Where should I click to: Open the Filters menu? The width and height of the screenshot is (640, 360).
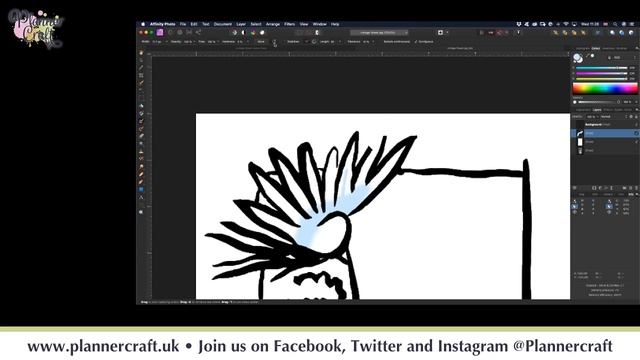coord(289,24)
